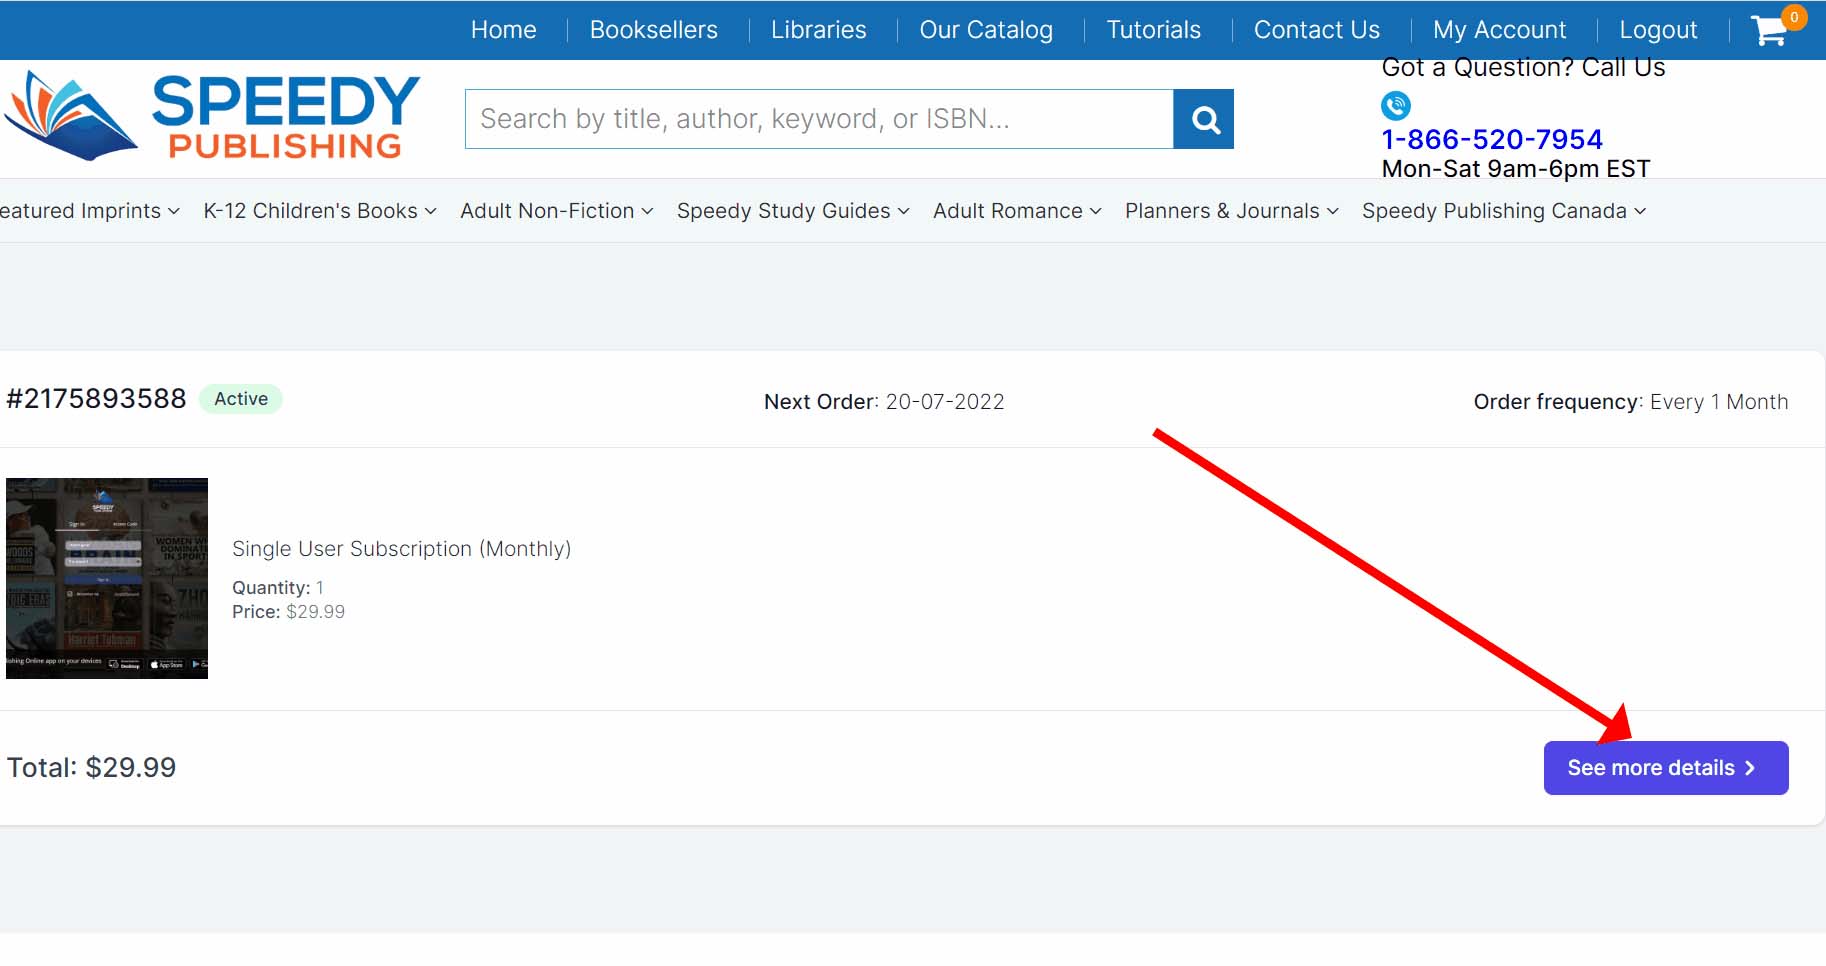Click the See more details button
This screenshot has width=1826, height=966.
(1666, 768)
